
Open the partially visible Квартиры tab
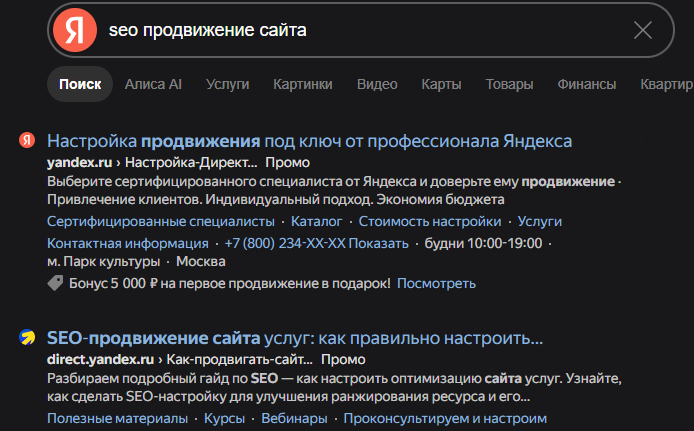[x=667, y=84]
